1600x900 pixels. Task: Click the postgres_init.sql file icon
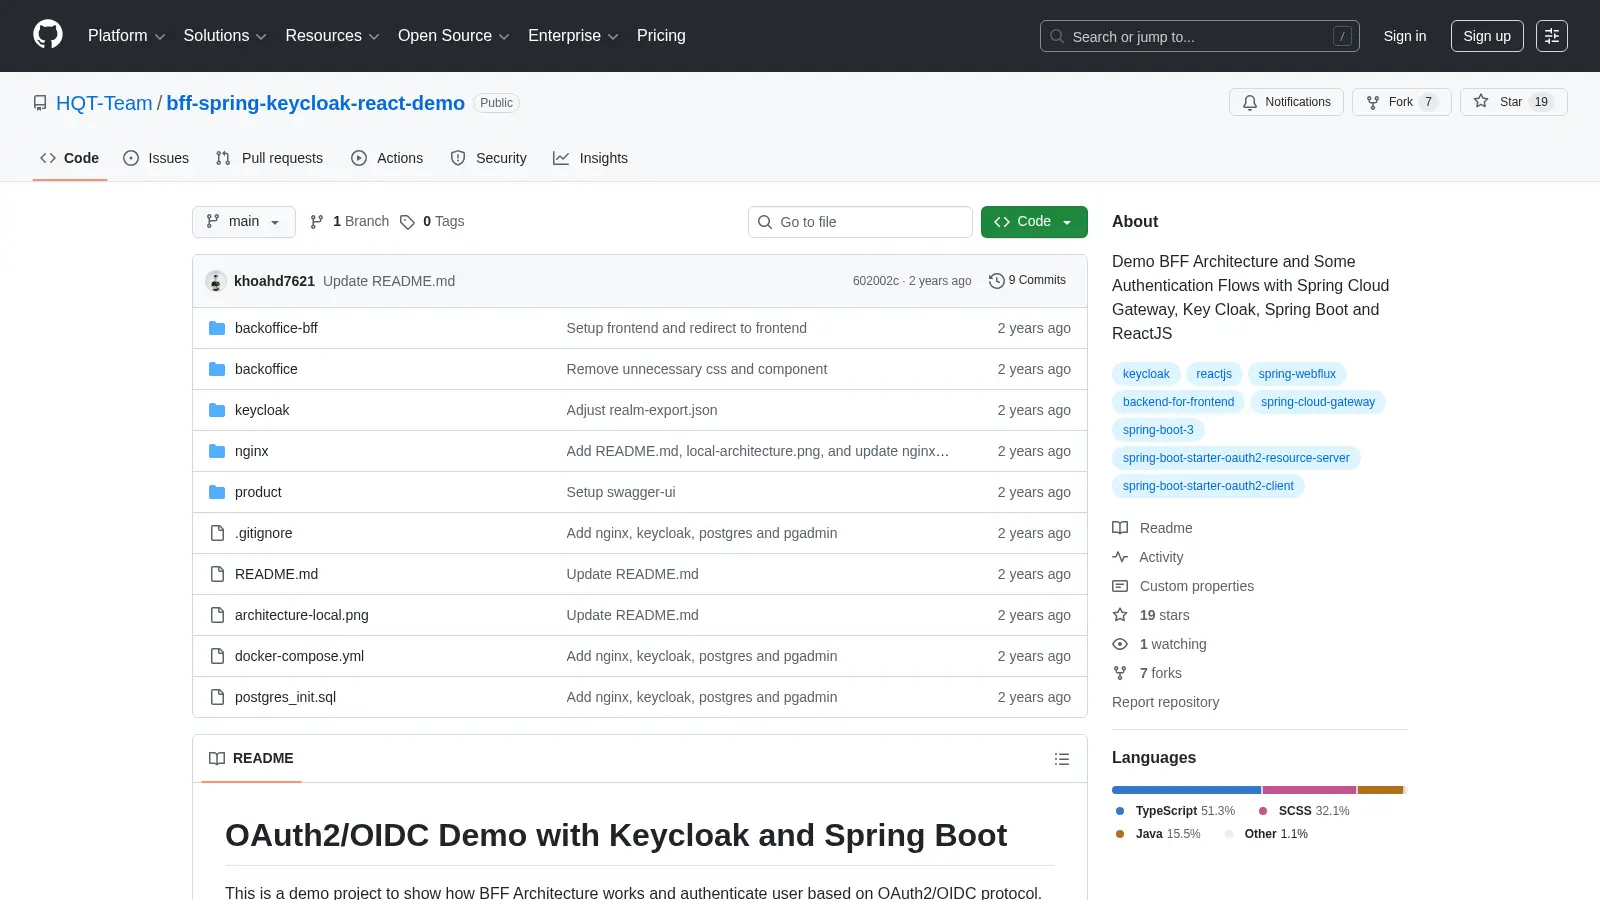pos(217,697)
